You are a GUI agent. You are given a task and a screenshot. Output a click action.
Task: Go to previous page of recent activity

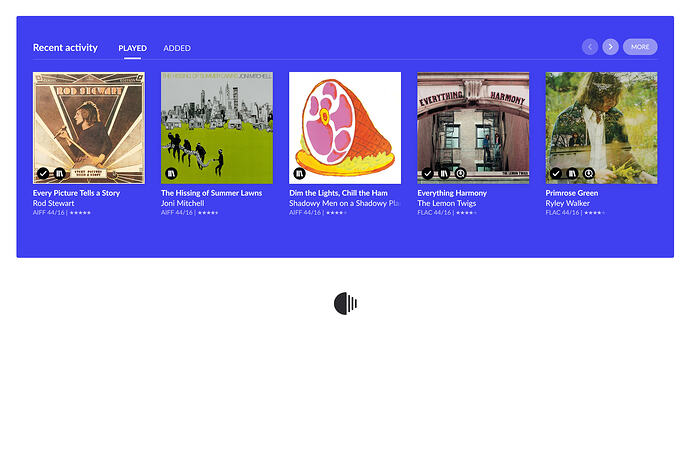pos(590,47)
